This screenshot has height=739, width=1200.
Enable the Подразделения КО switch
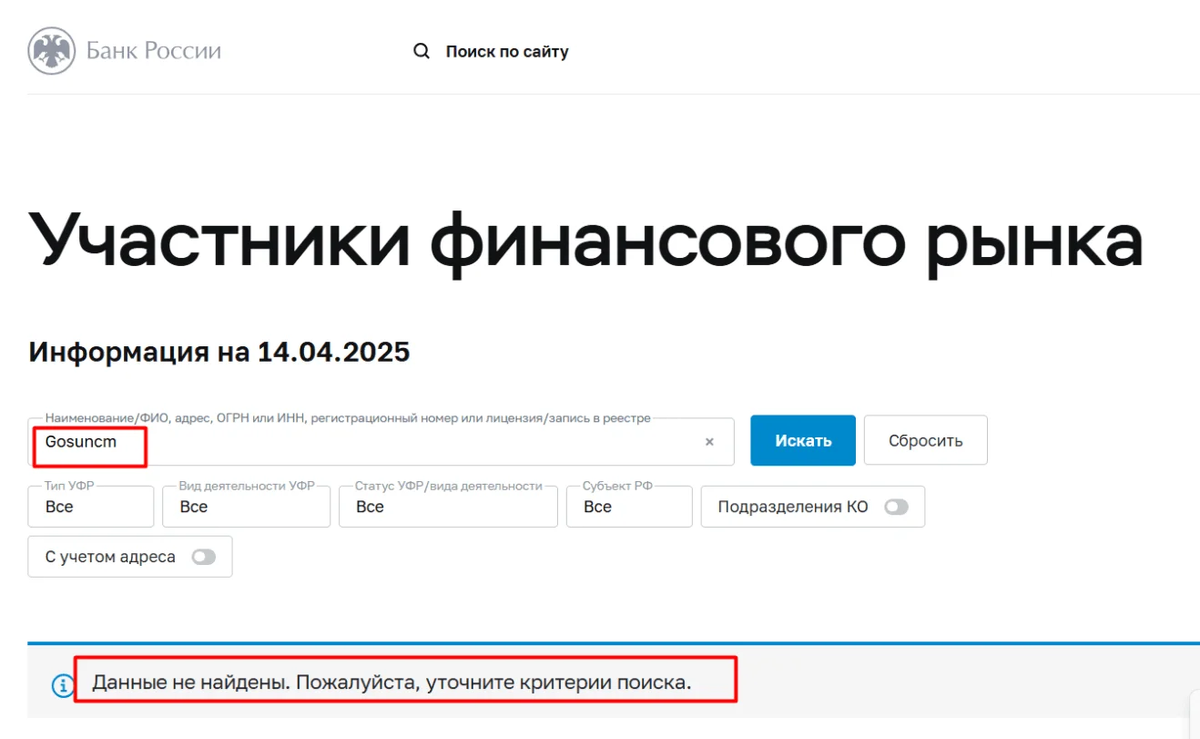coord(897,507)
